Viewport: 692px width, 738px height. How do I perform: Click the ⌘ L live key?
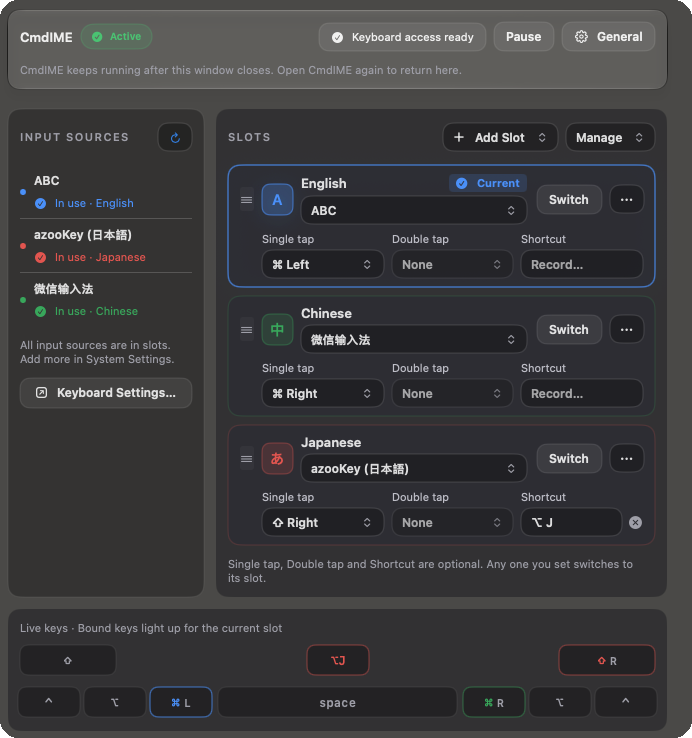click(x=181, y=702)
